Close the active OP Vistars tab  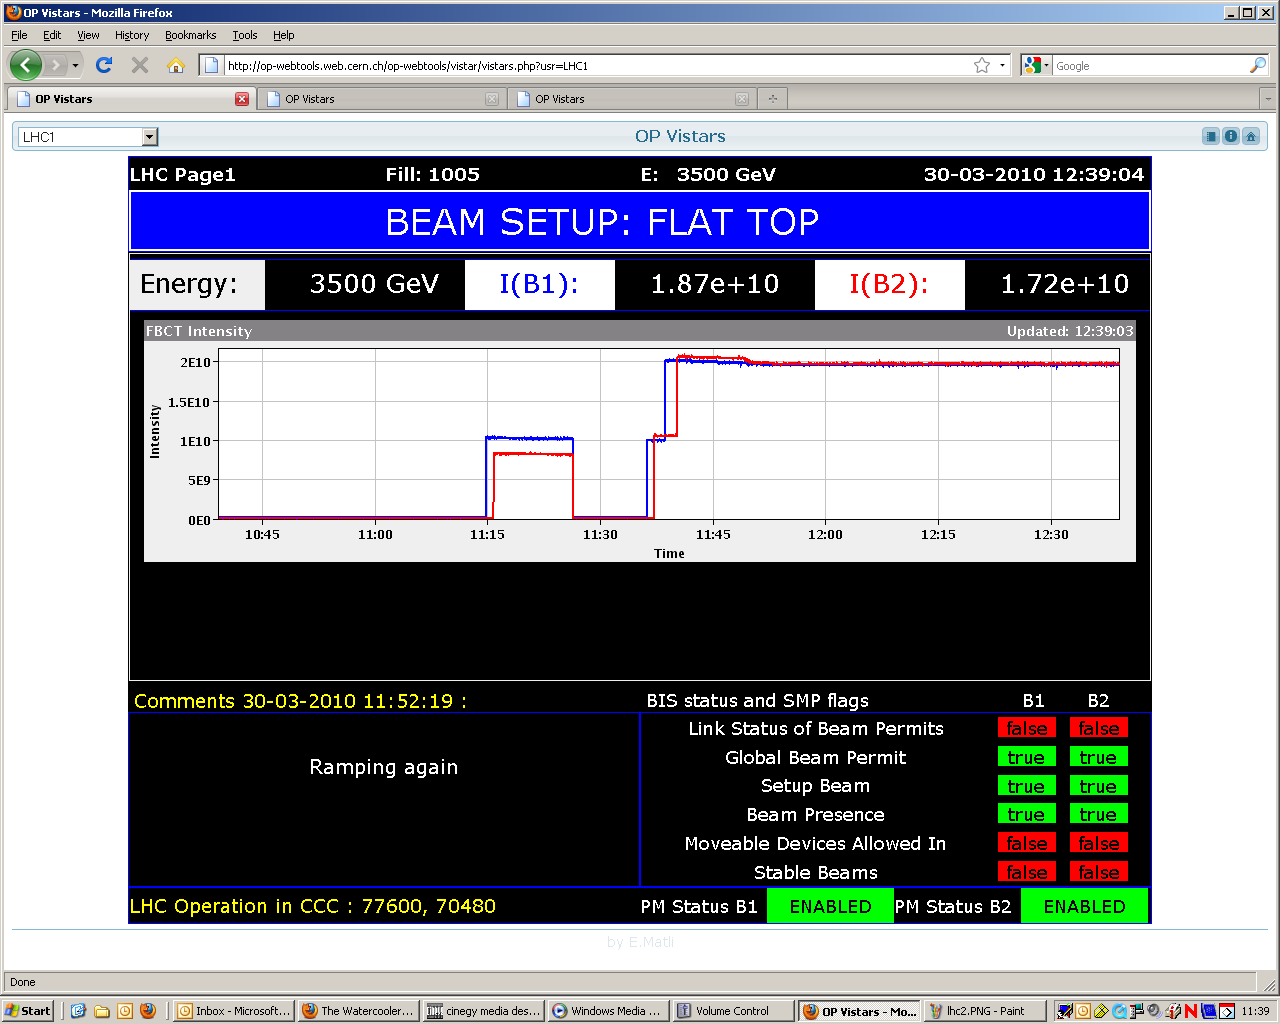coord(242,99)
